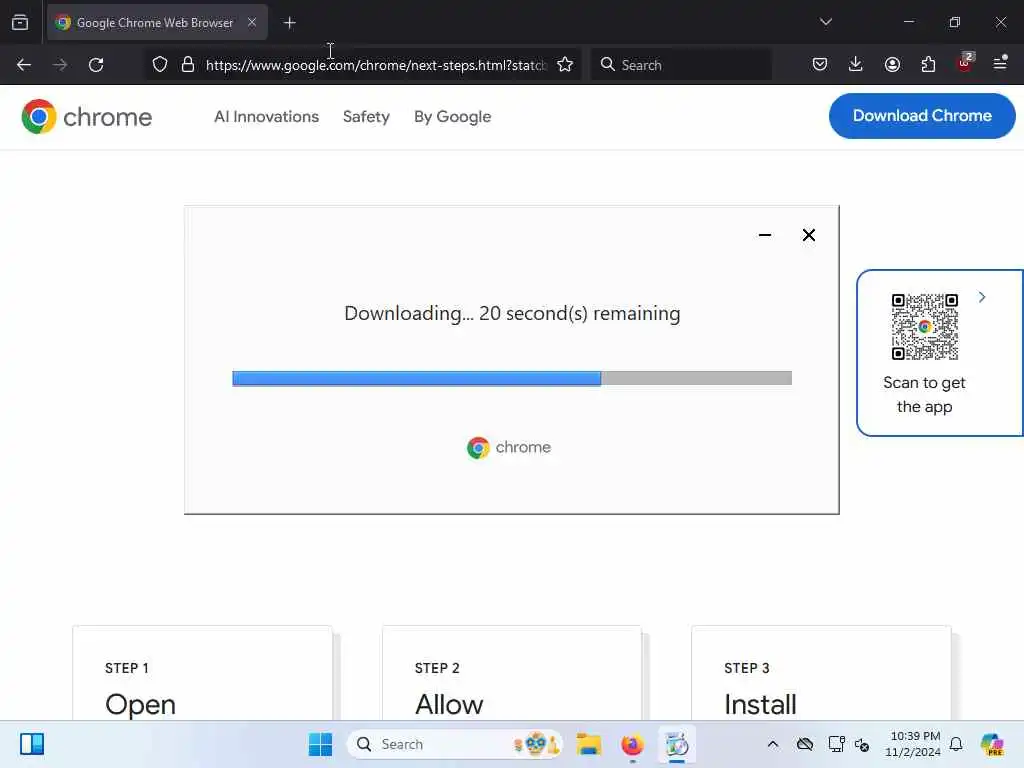
Task: View site security via the padlock icon
Action: [188, 65]
